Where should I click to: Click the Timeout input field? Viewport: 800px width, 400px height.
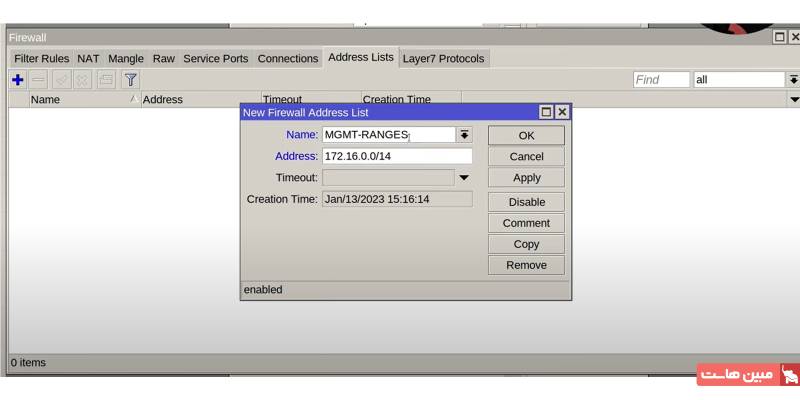pos(389,178)
